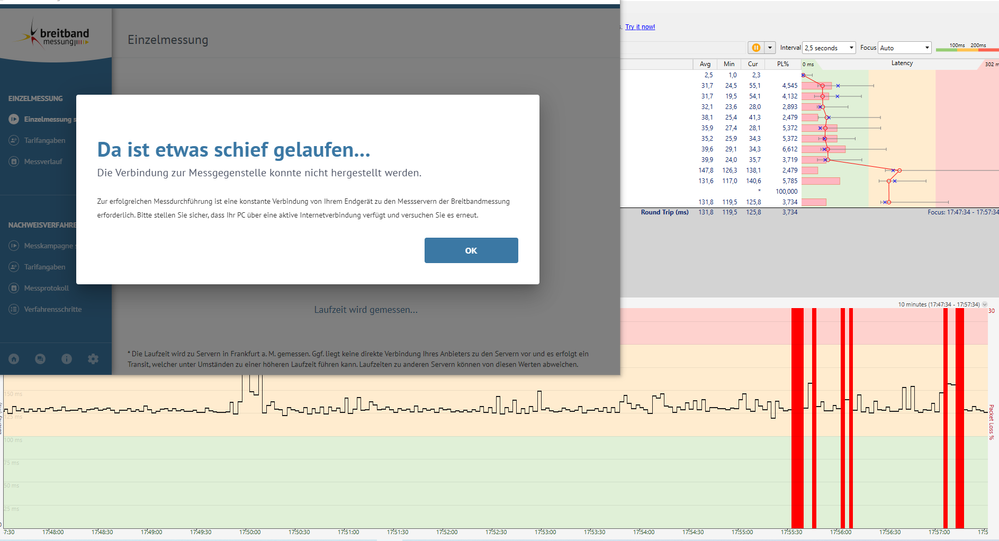999x541 pixels.
Task: Open Messprotokoll in the sidebar
Action: pos(38,288)
